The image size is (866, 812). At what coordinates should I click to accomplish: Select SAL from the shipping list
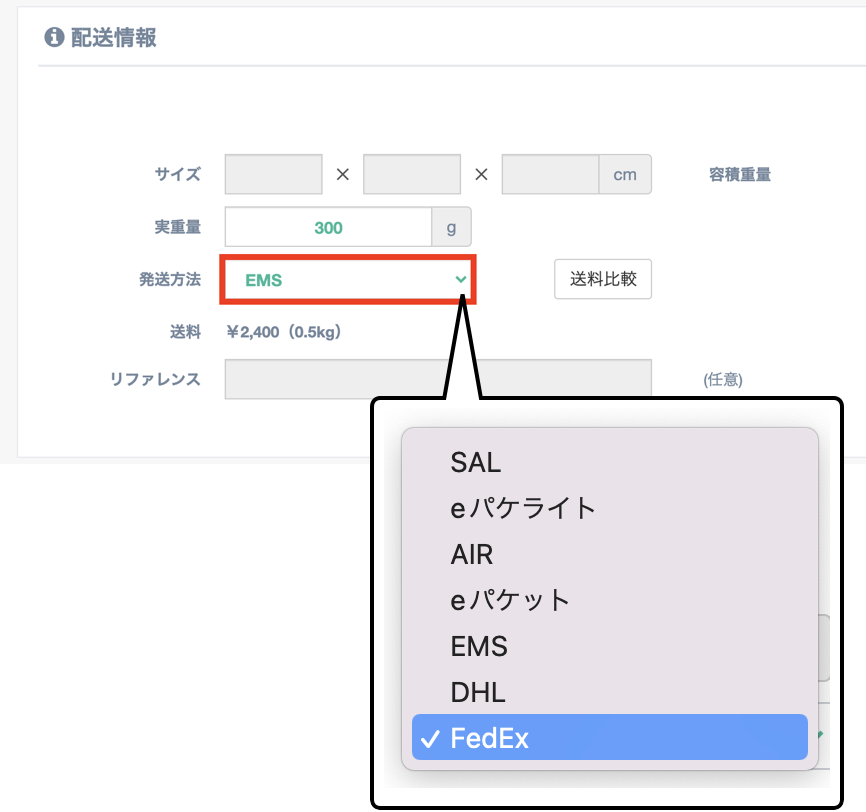475,463
